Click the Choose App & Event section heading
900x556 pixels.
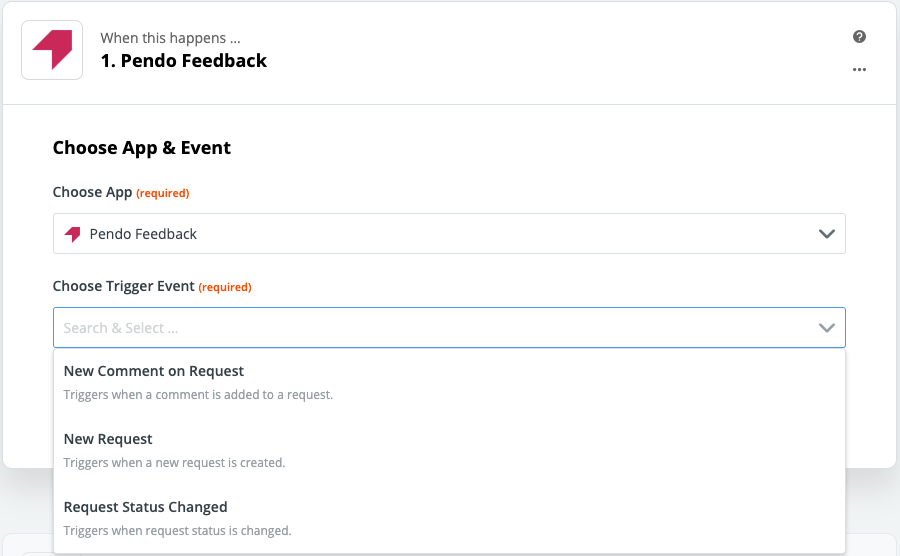(x=142, y=148)
